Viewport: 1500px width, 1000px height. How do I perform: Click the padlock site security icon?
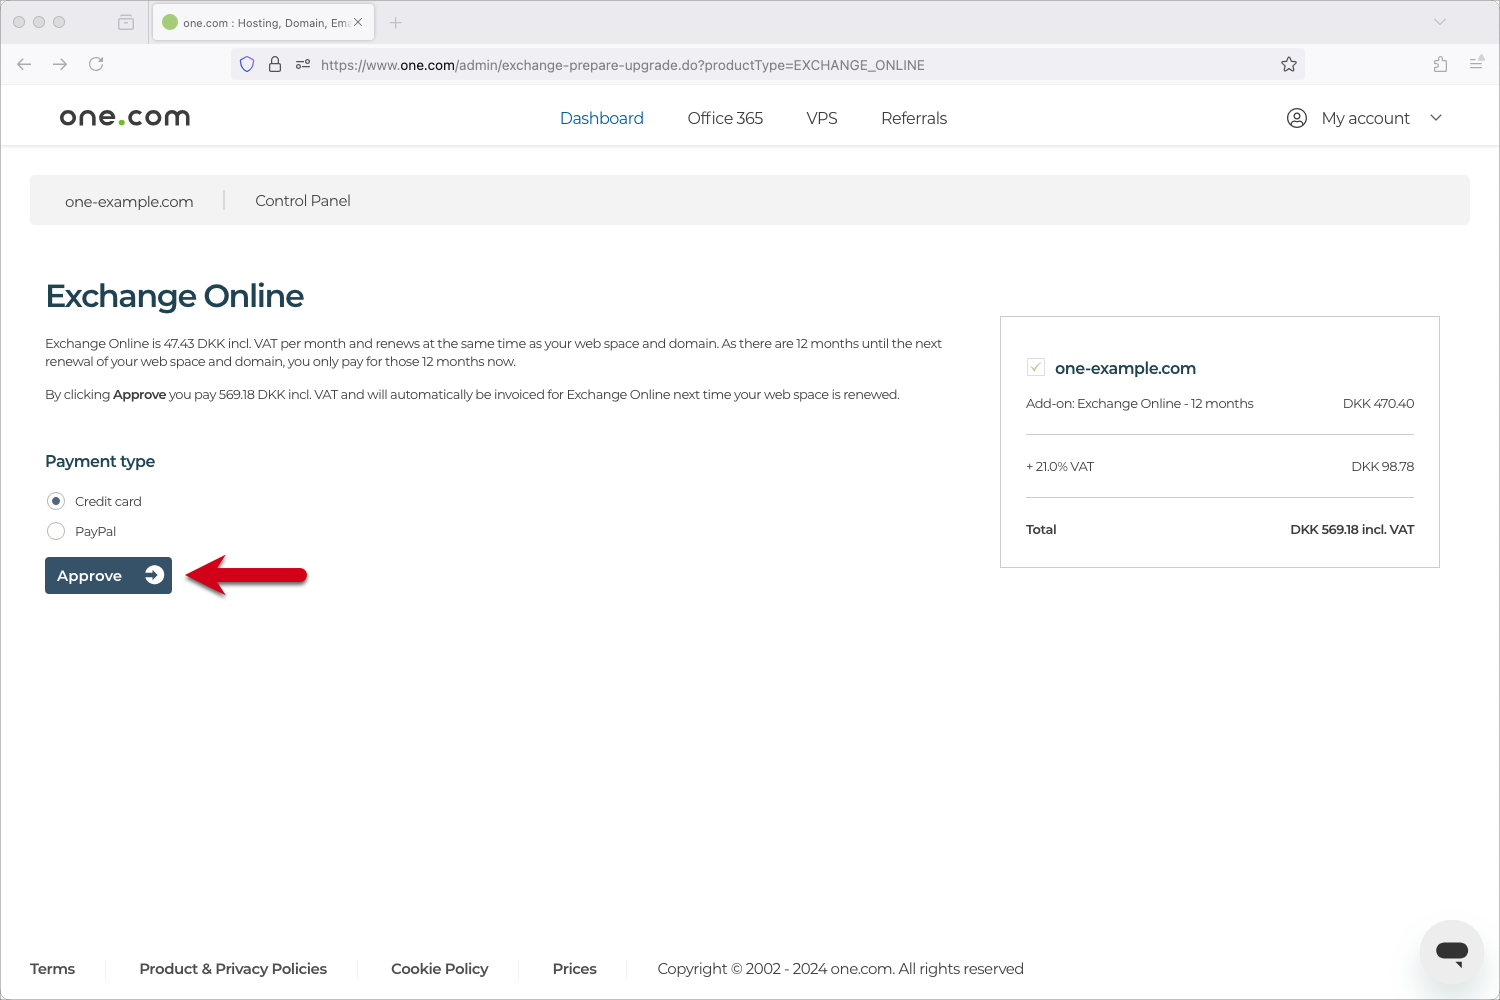pos(274,64)
